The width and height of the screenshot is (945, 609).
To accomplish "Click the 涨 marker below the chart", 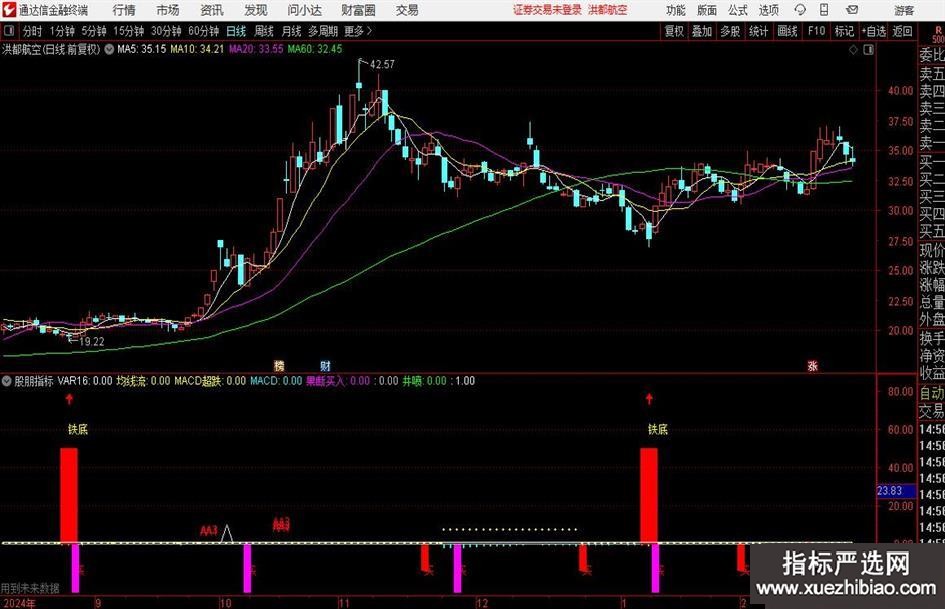I will coord(812,365).
